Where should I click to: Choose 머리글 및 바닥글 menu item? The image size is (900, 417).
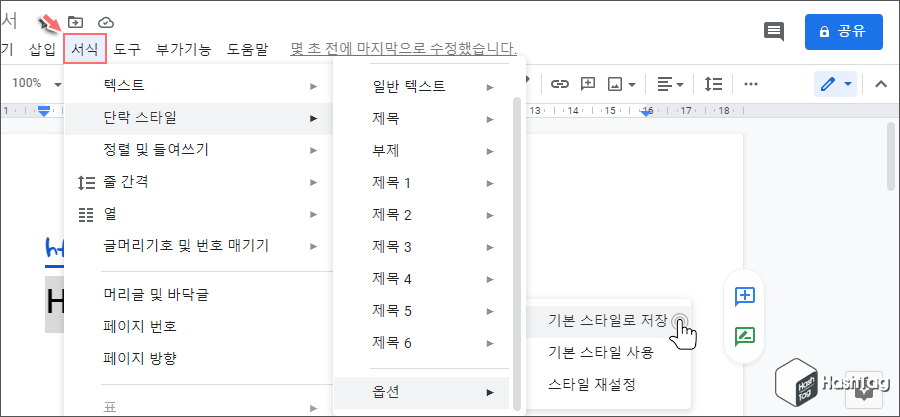199,295
